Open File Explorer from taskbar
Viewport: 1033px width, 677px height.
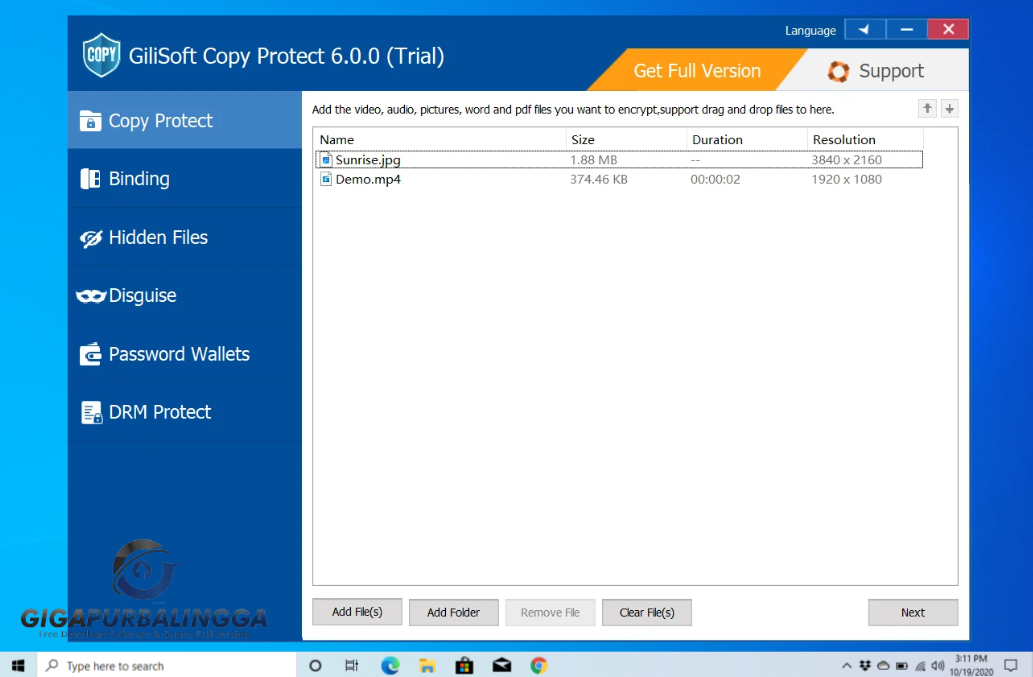(427, 665)
